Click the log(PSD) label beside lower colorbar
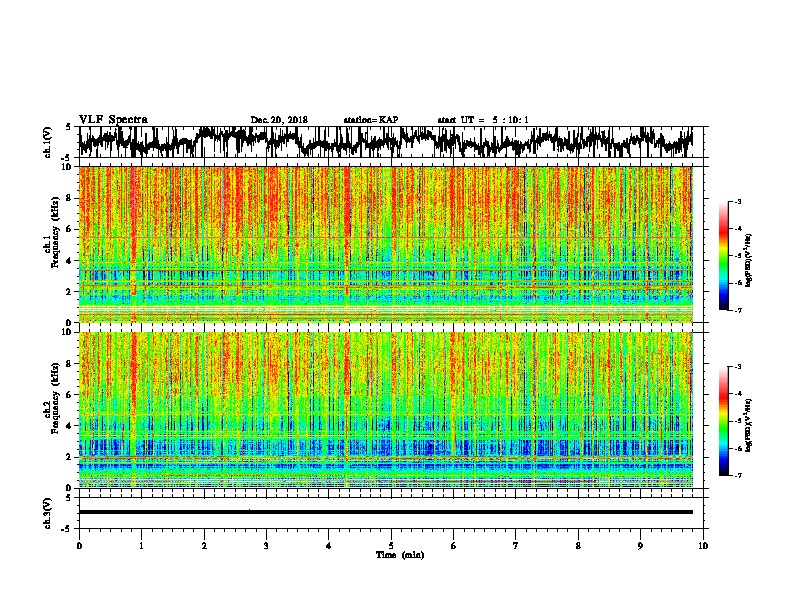 tap(749, 425)
